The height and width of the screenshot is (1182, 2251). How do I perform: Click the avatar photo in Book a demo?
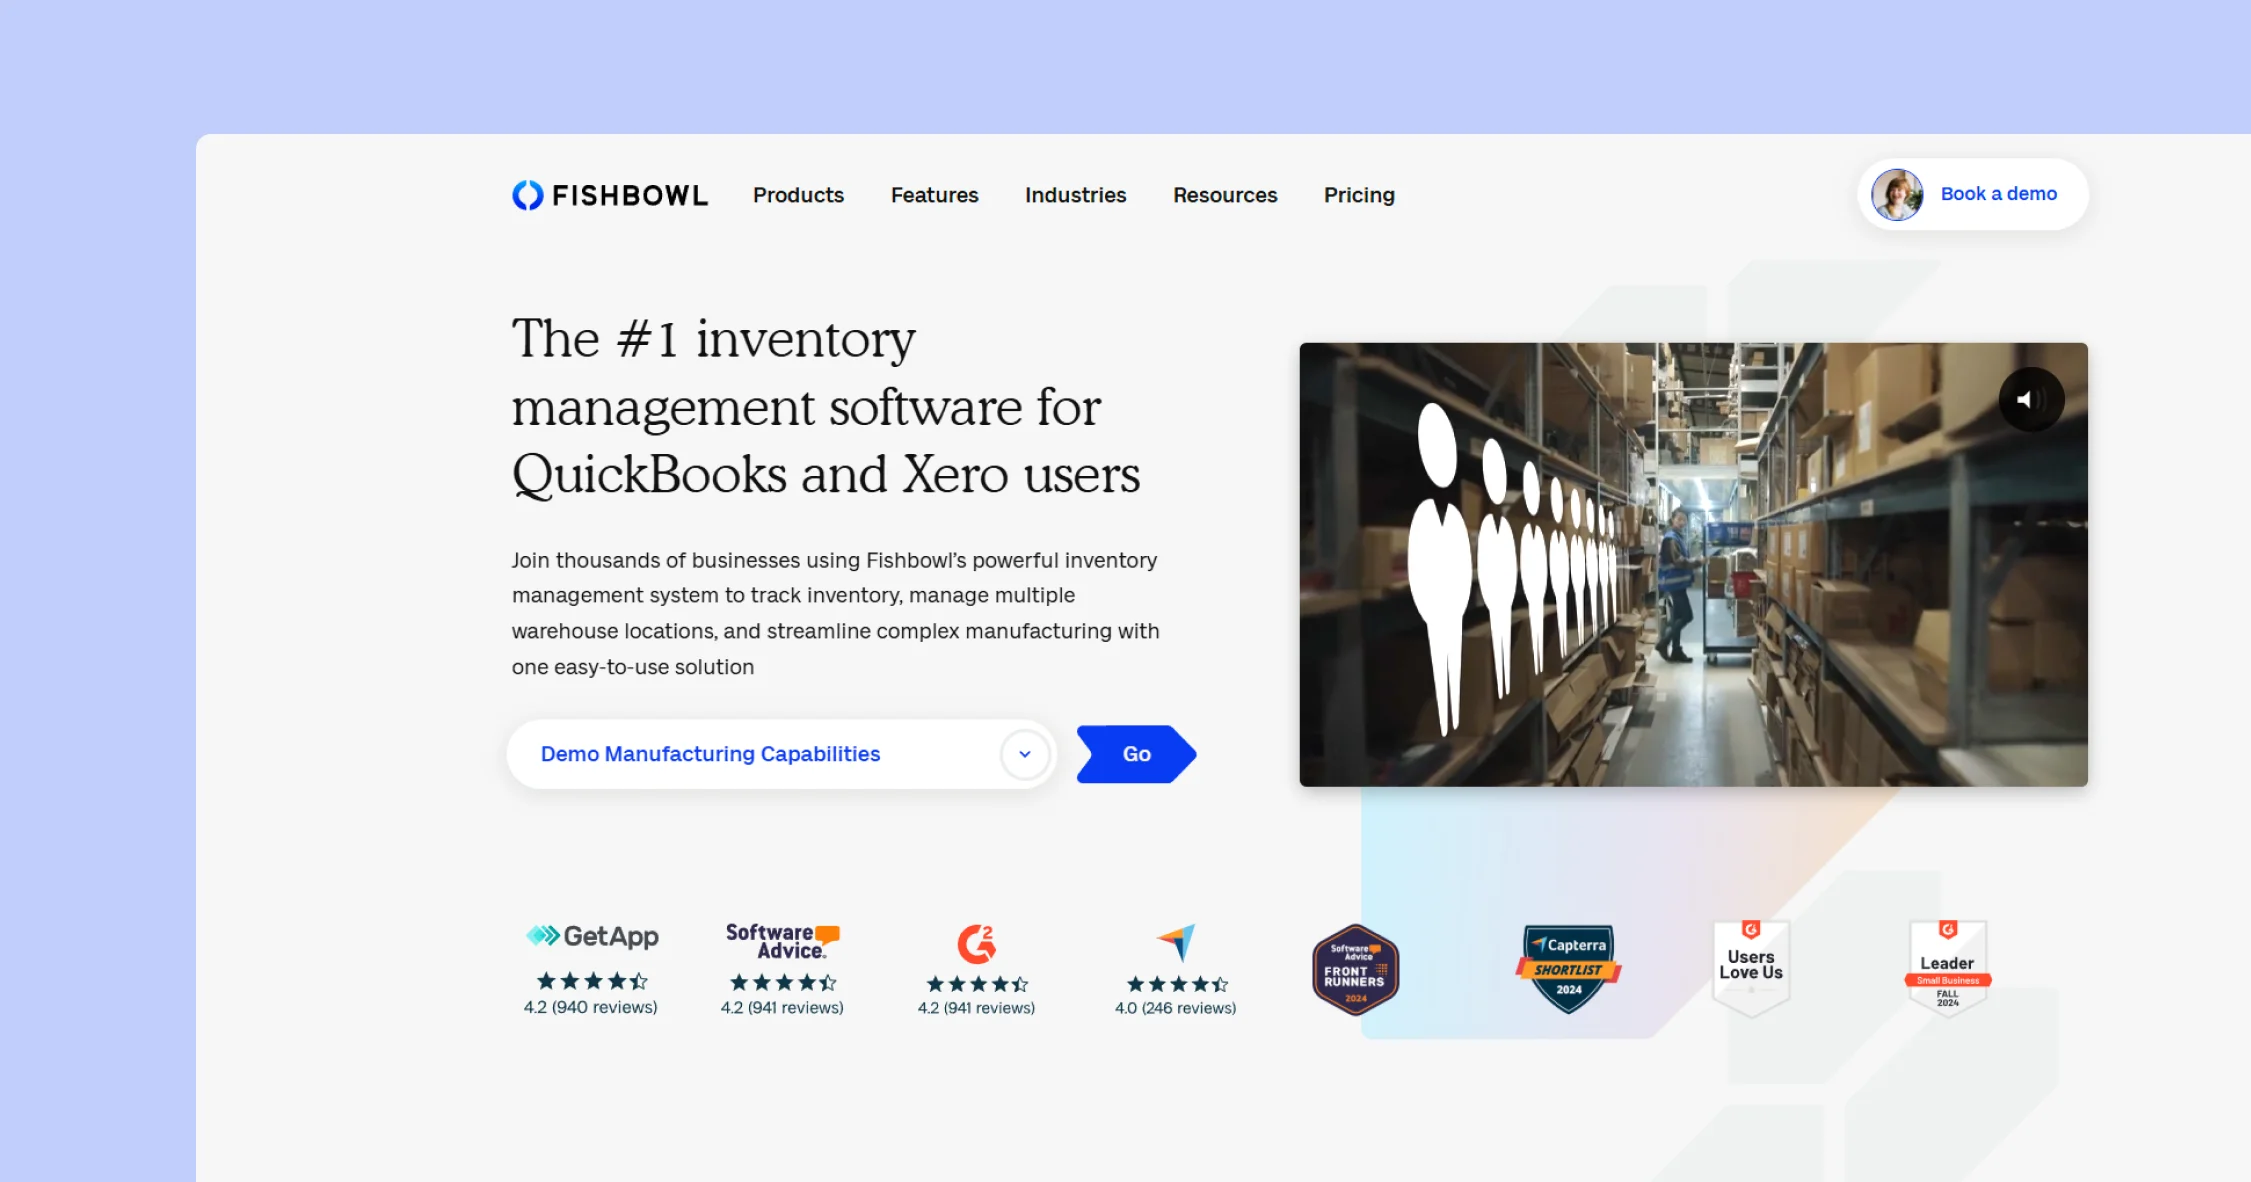pos(1897,194)
